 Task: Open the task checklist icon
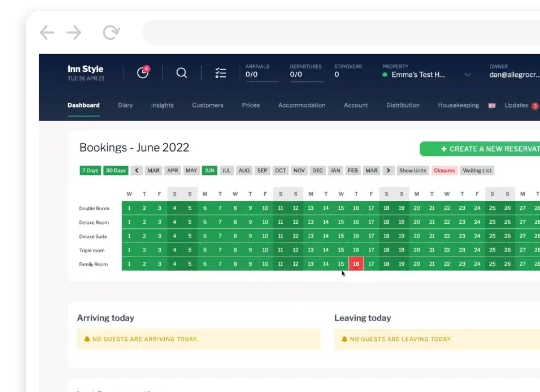pyautogui.click(x=220, y=73)
